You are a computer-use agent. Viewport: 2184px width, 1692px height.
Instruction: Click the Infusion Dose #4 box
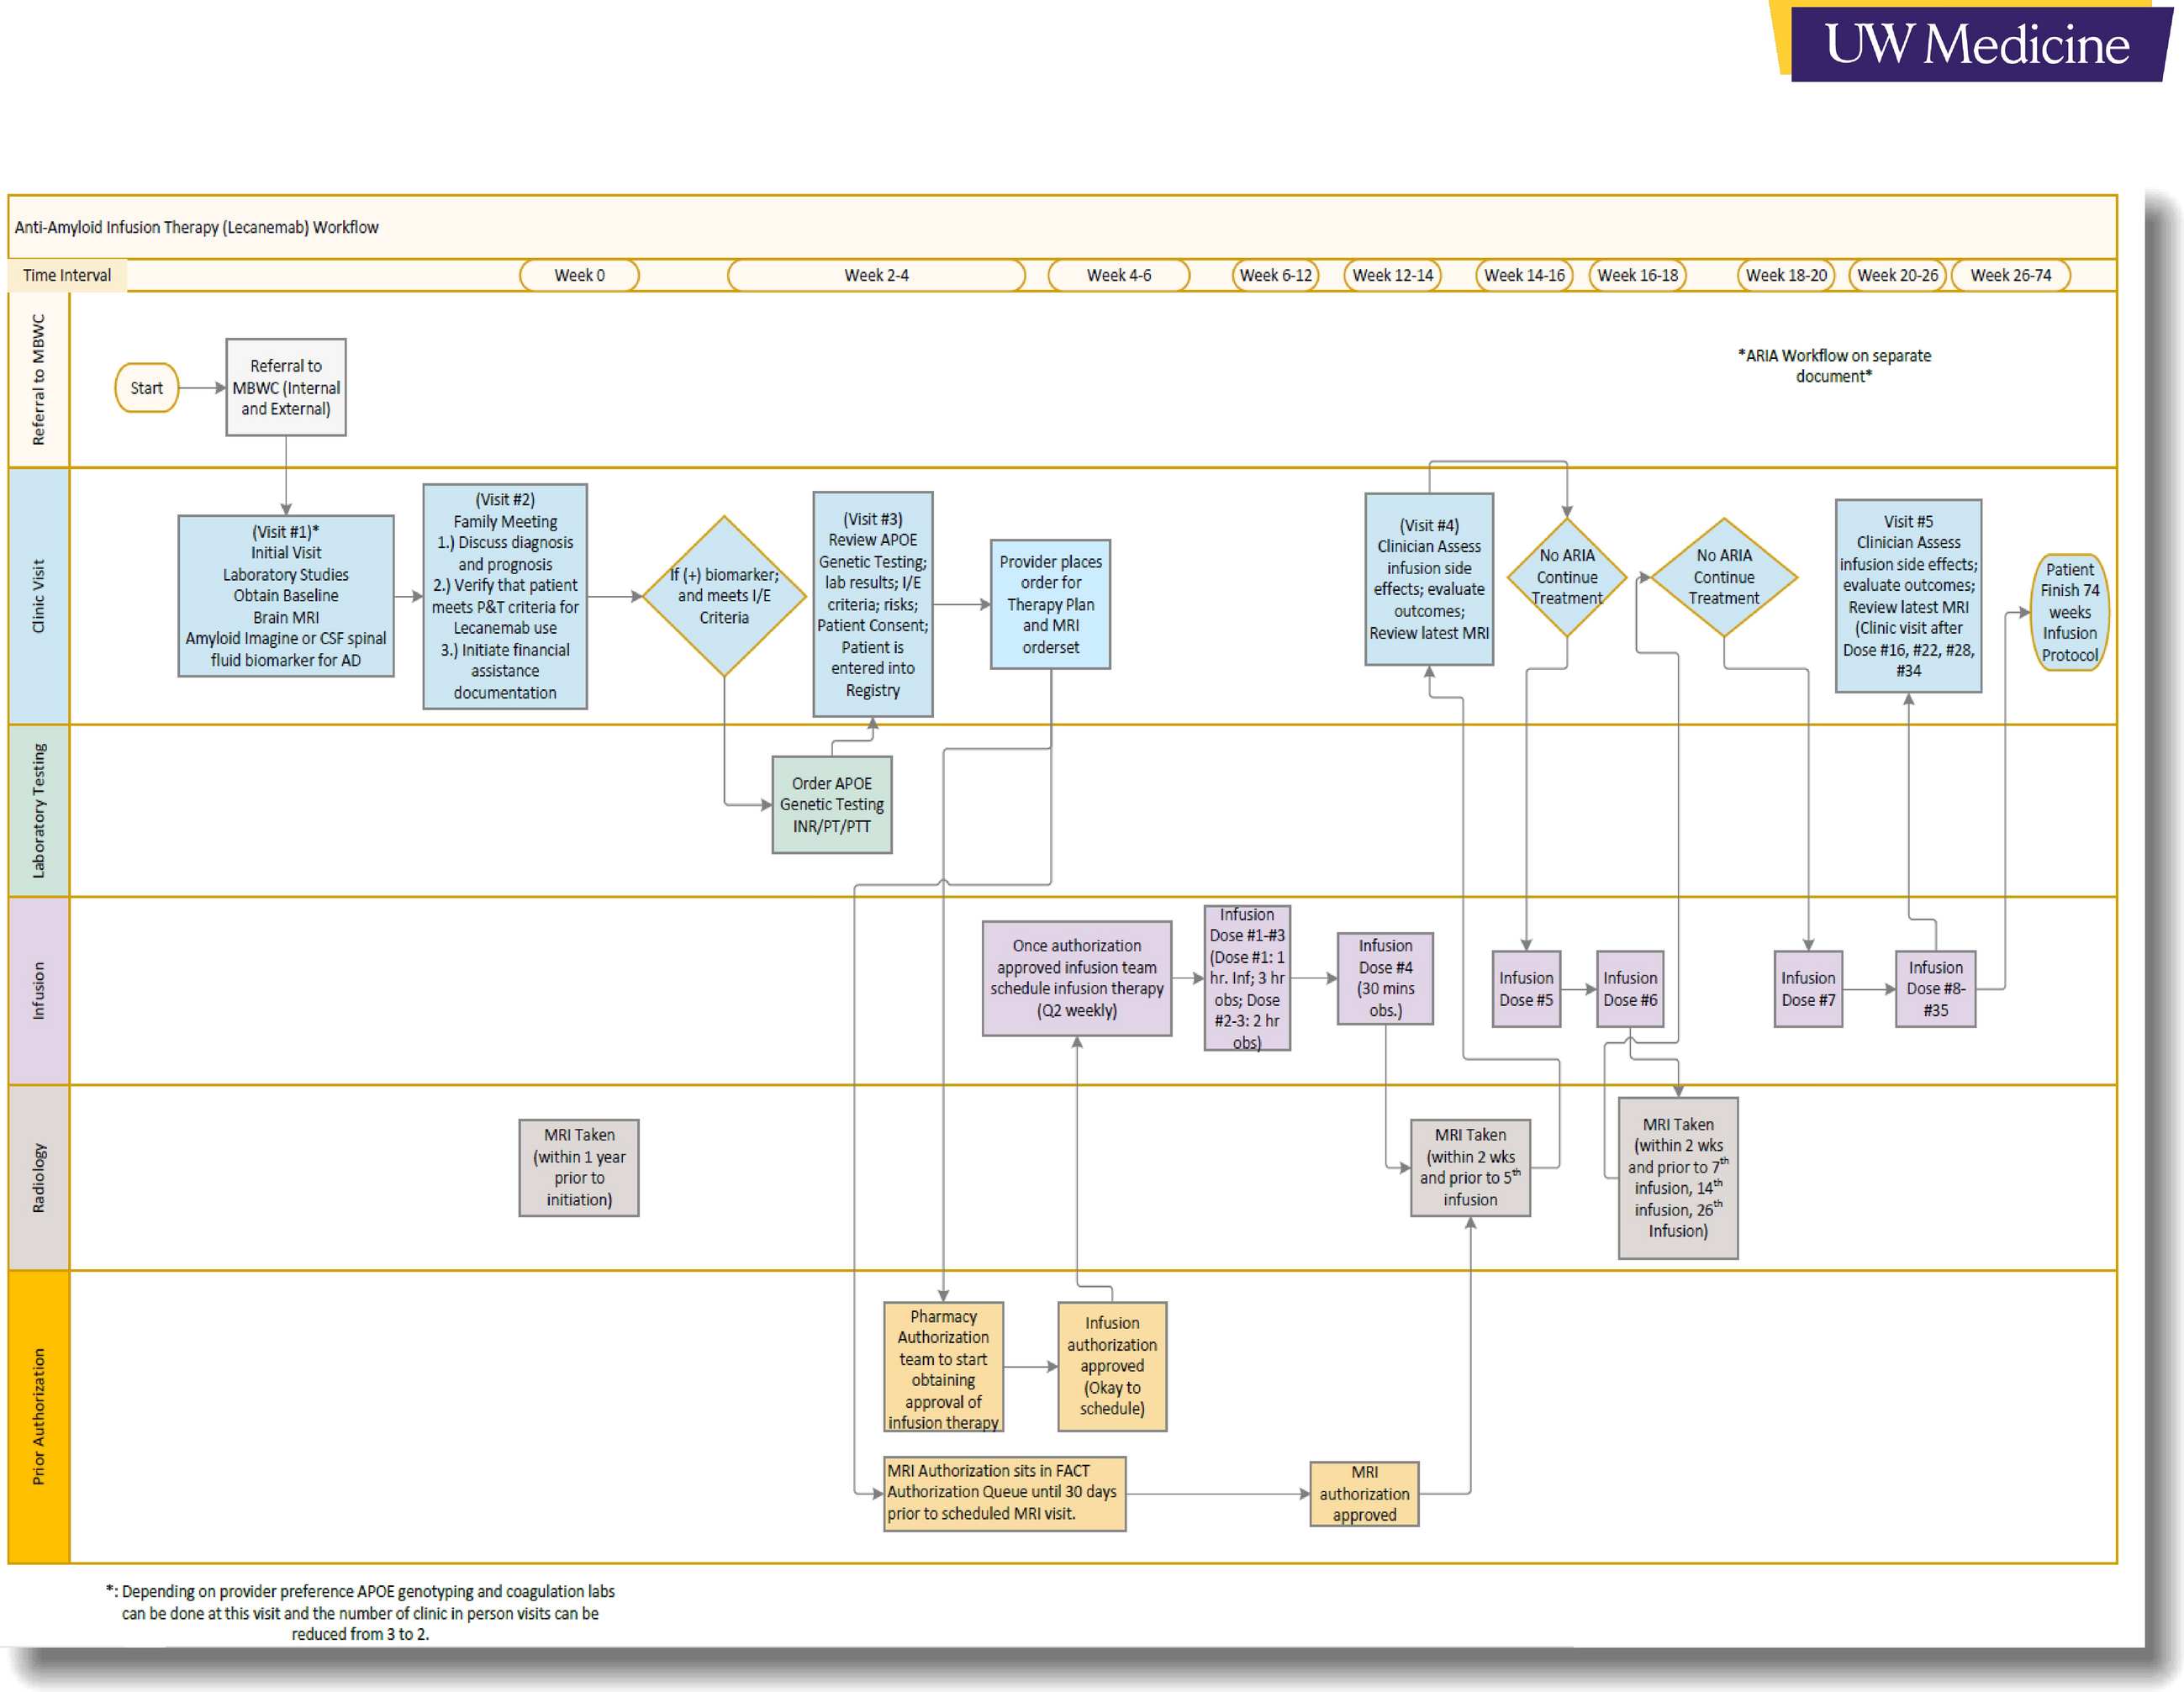click(x=1385, y=978)
